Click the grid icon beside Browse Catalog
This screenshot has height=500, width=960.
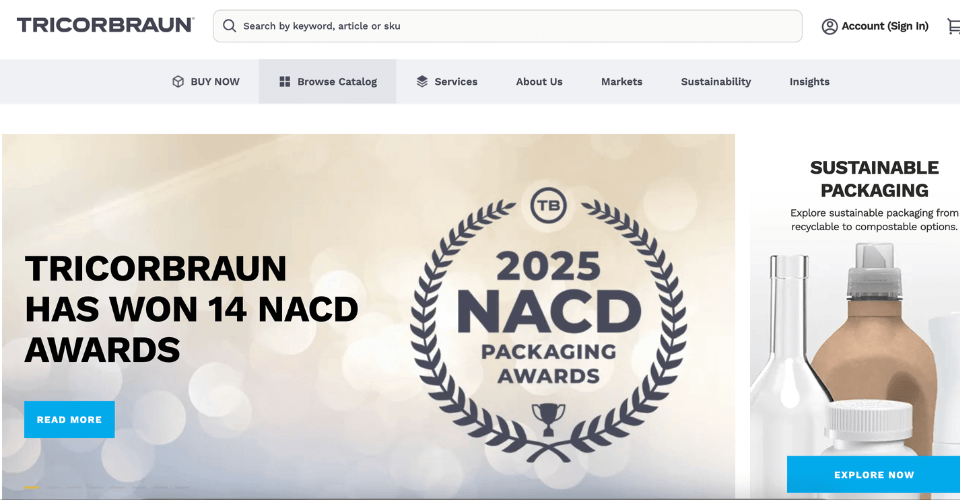[x=285, y=82]
